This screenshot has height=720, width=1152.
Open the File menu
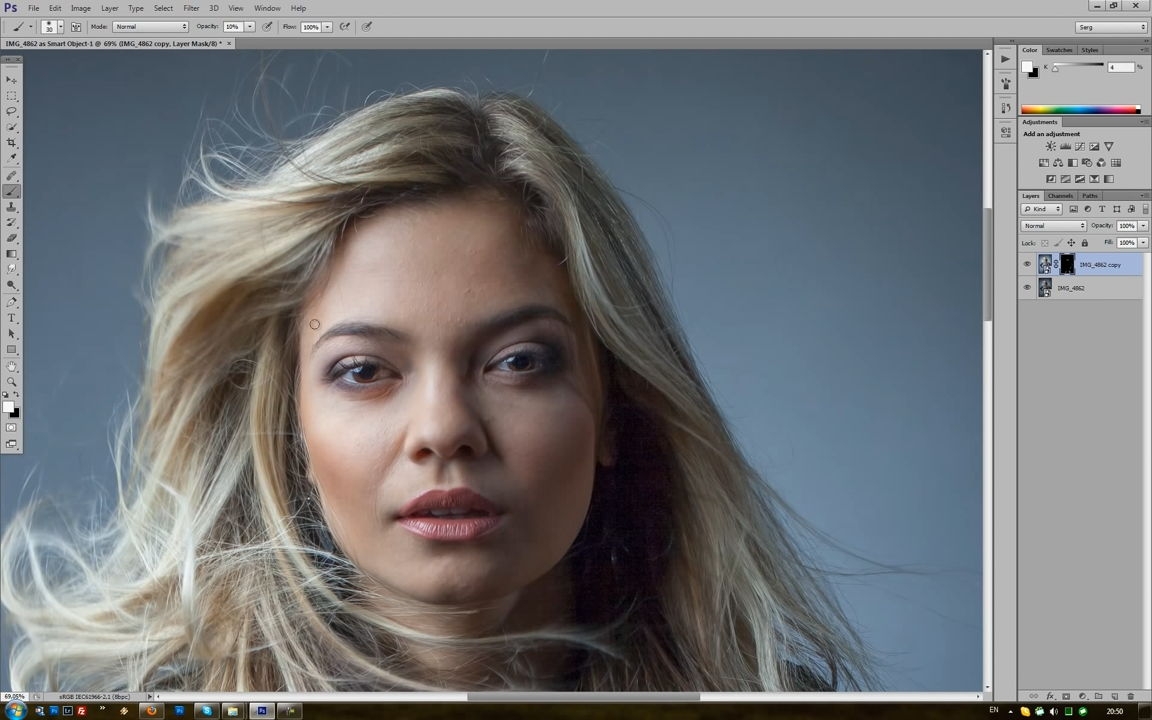33,8
